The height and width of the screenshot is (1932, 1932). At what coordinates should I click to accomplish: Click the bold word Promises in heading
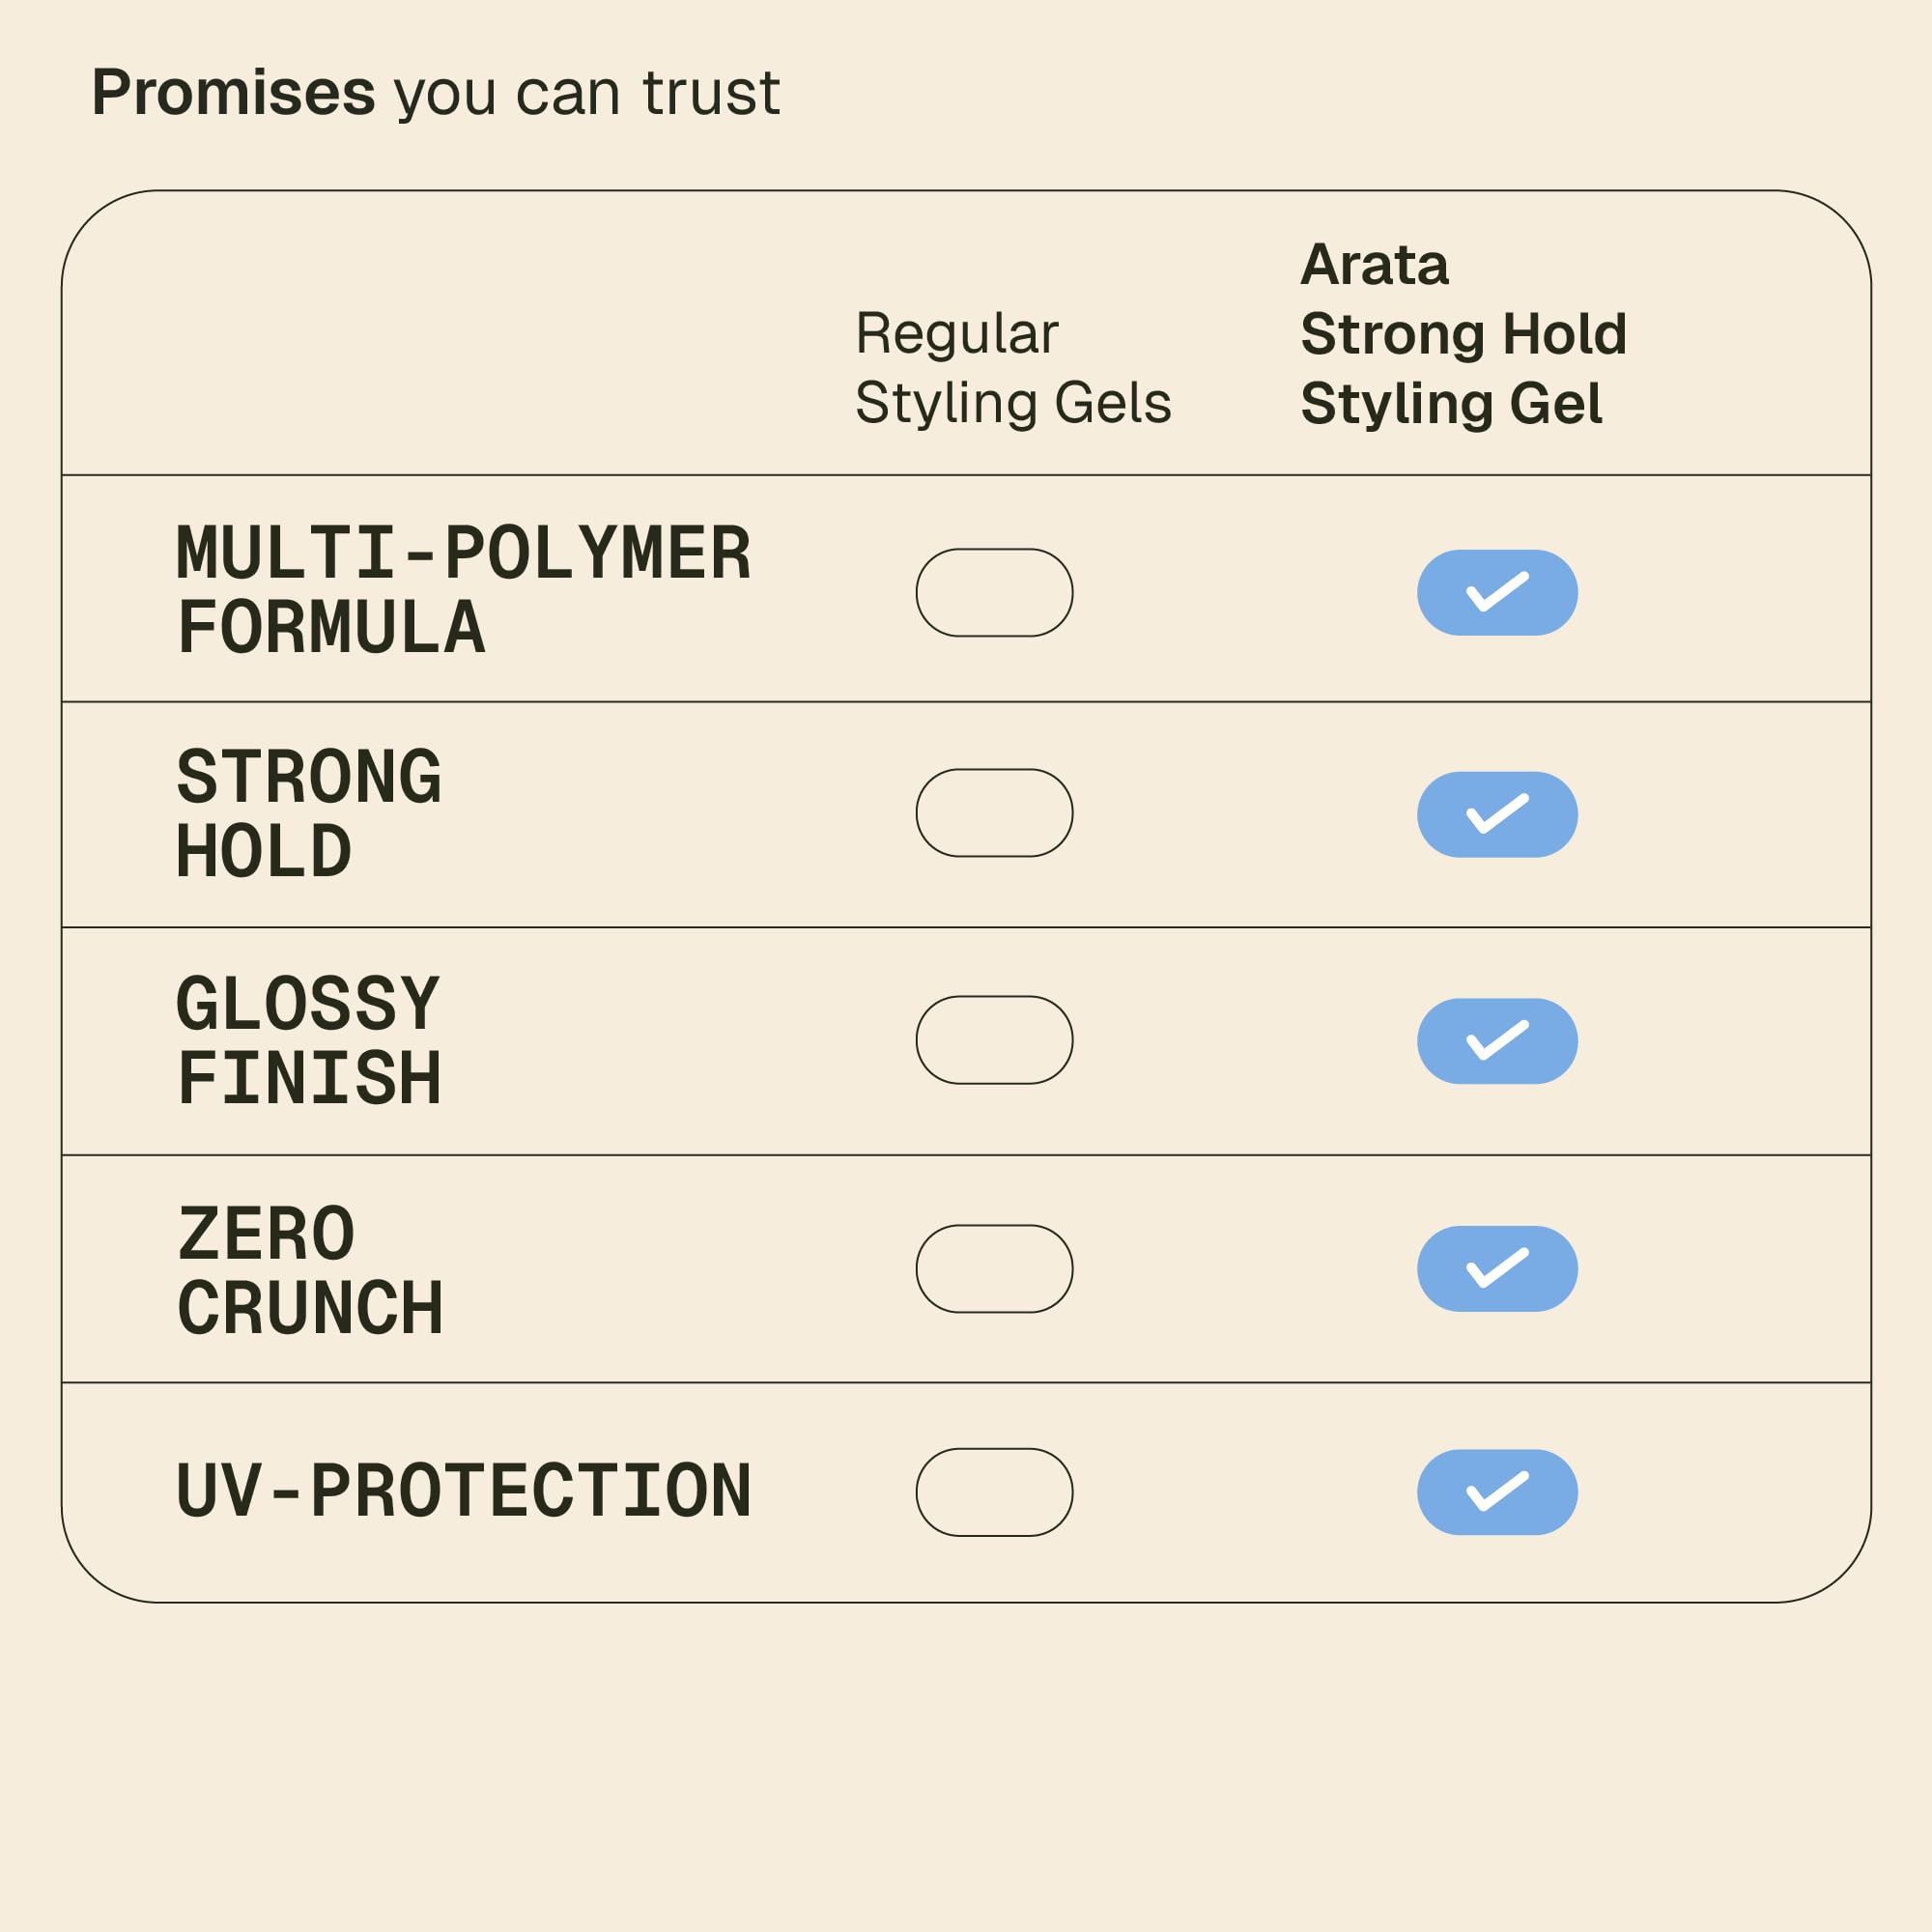(233, 93)
